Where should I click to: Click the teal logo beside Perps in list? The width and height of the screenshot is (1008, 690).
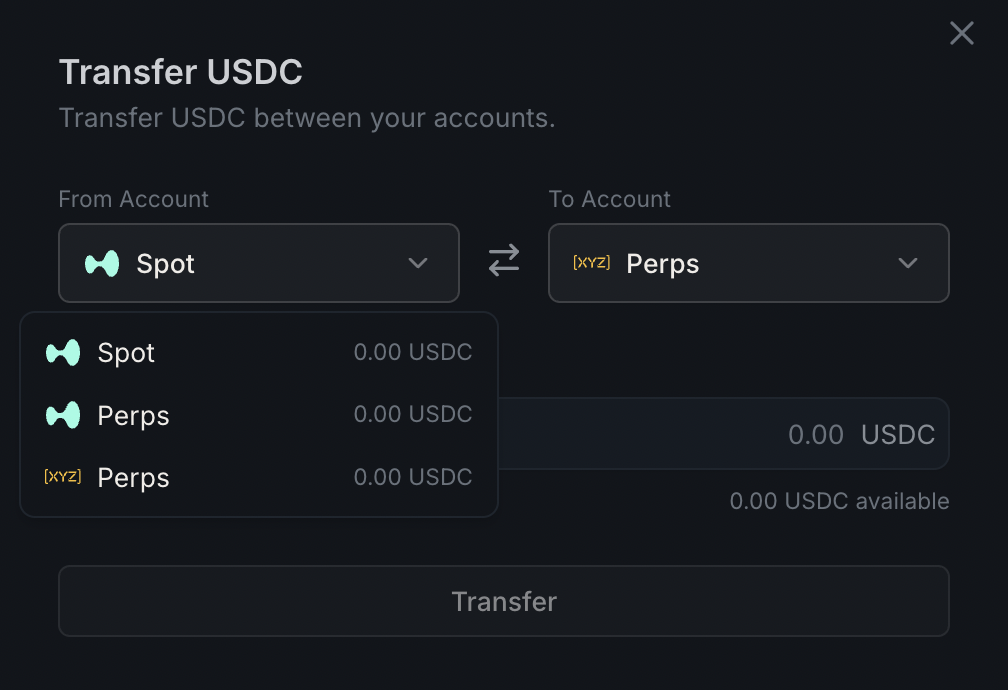[63, 415]
